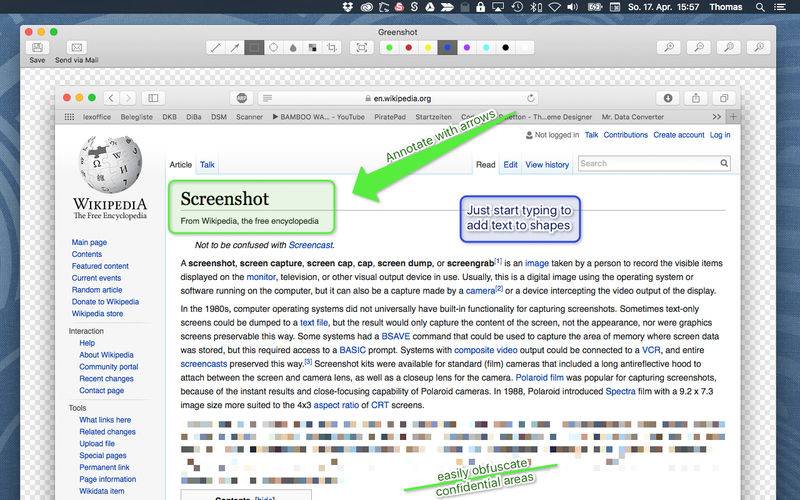Screen dimensions: 800x500
Task: Pick the white color swatch
Action: pyautogui.click(x=524, y=47)
